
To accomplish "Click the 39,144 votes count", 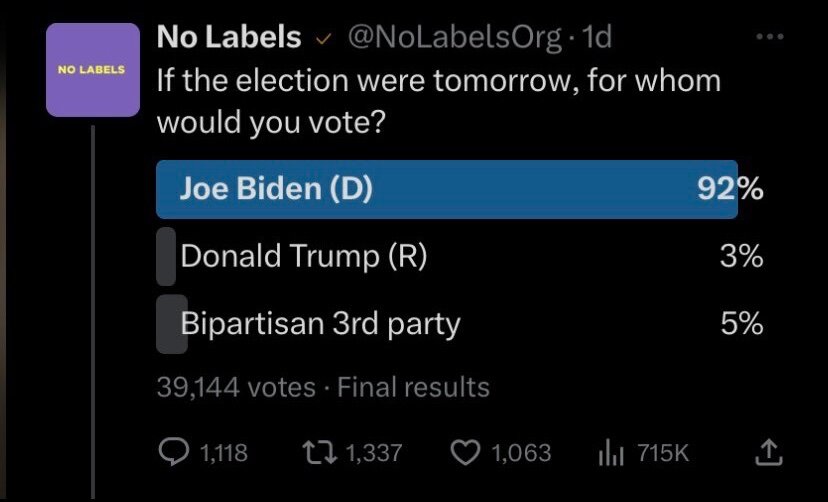I will click(x=235, y=387).
